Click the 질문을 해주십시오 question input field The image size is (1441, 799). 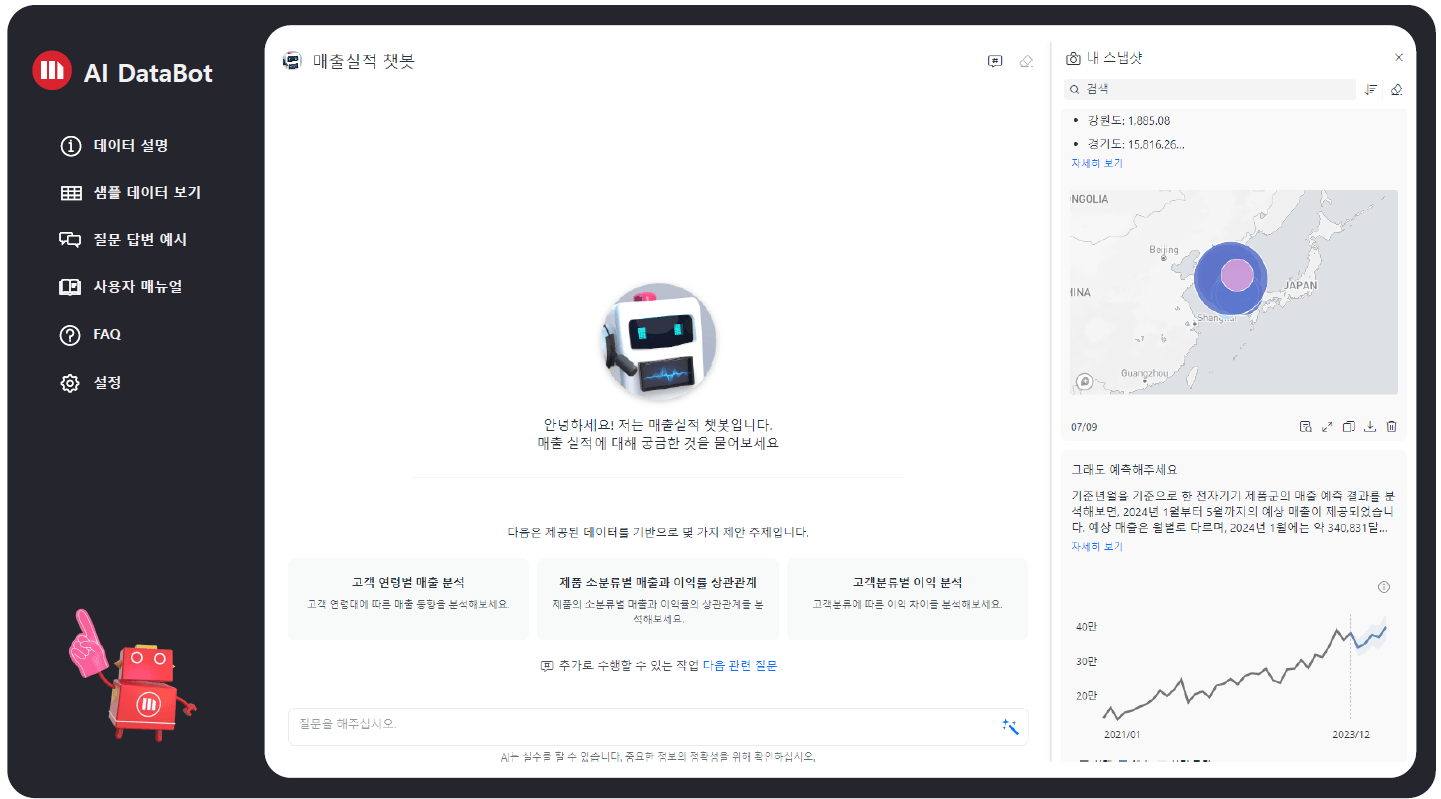point(640,725)
